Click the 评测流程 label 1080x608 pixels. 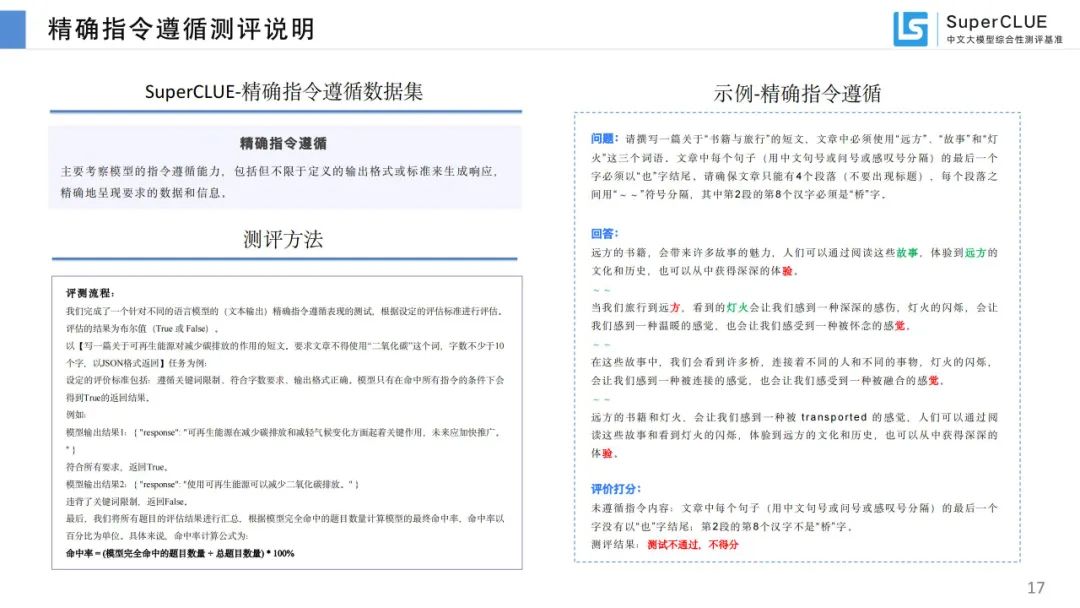(x=90, y=293)
